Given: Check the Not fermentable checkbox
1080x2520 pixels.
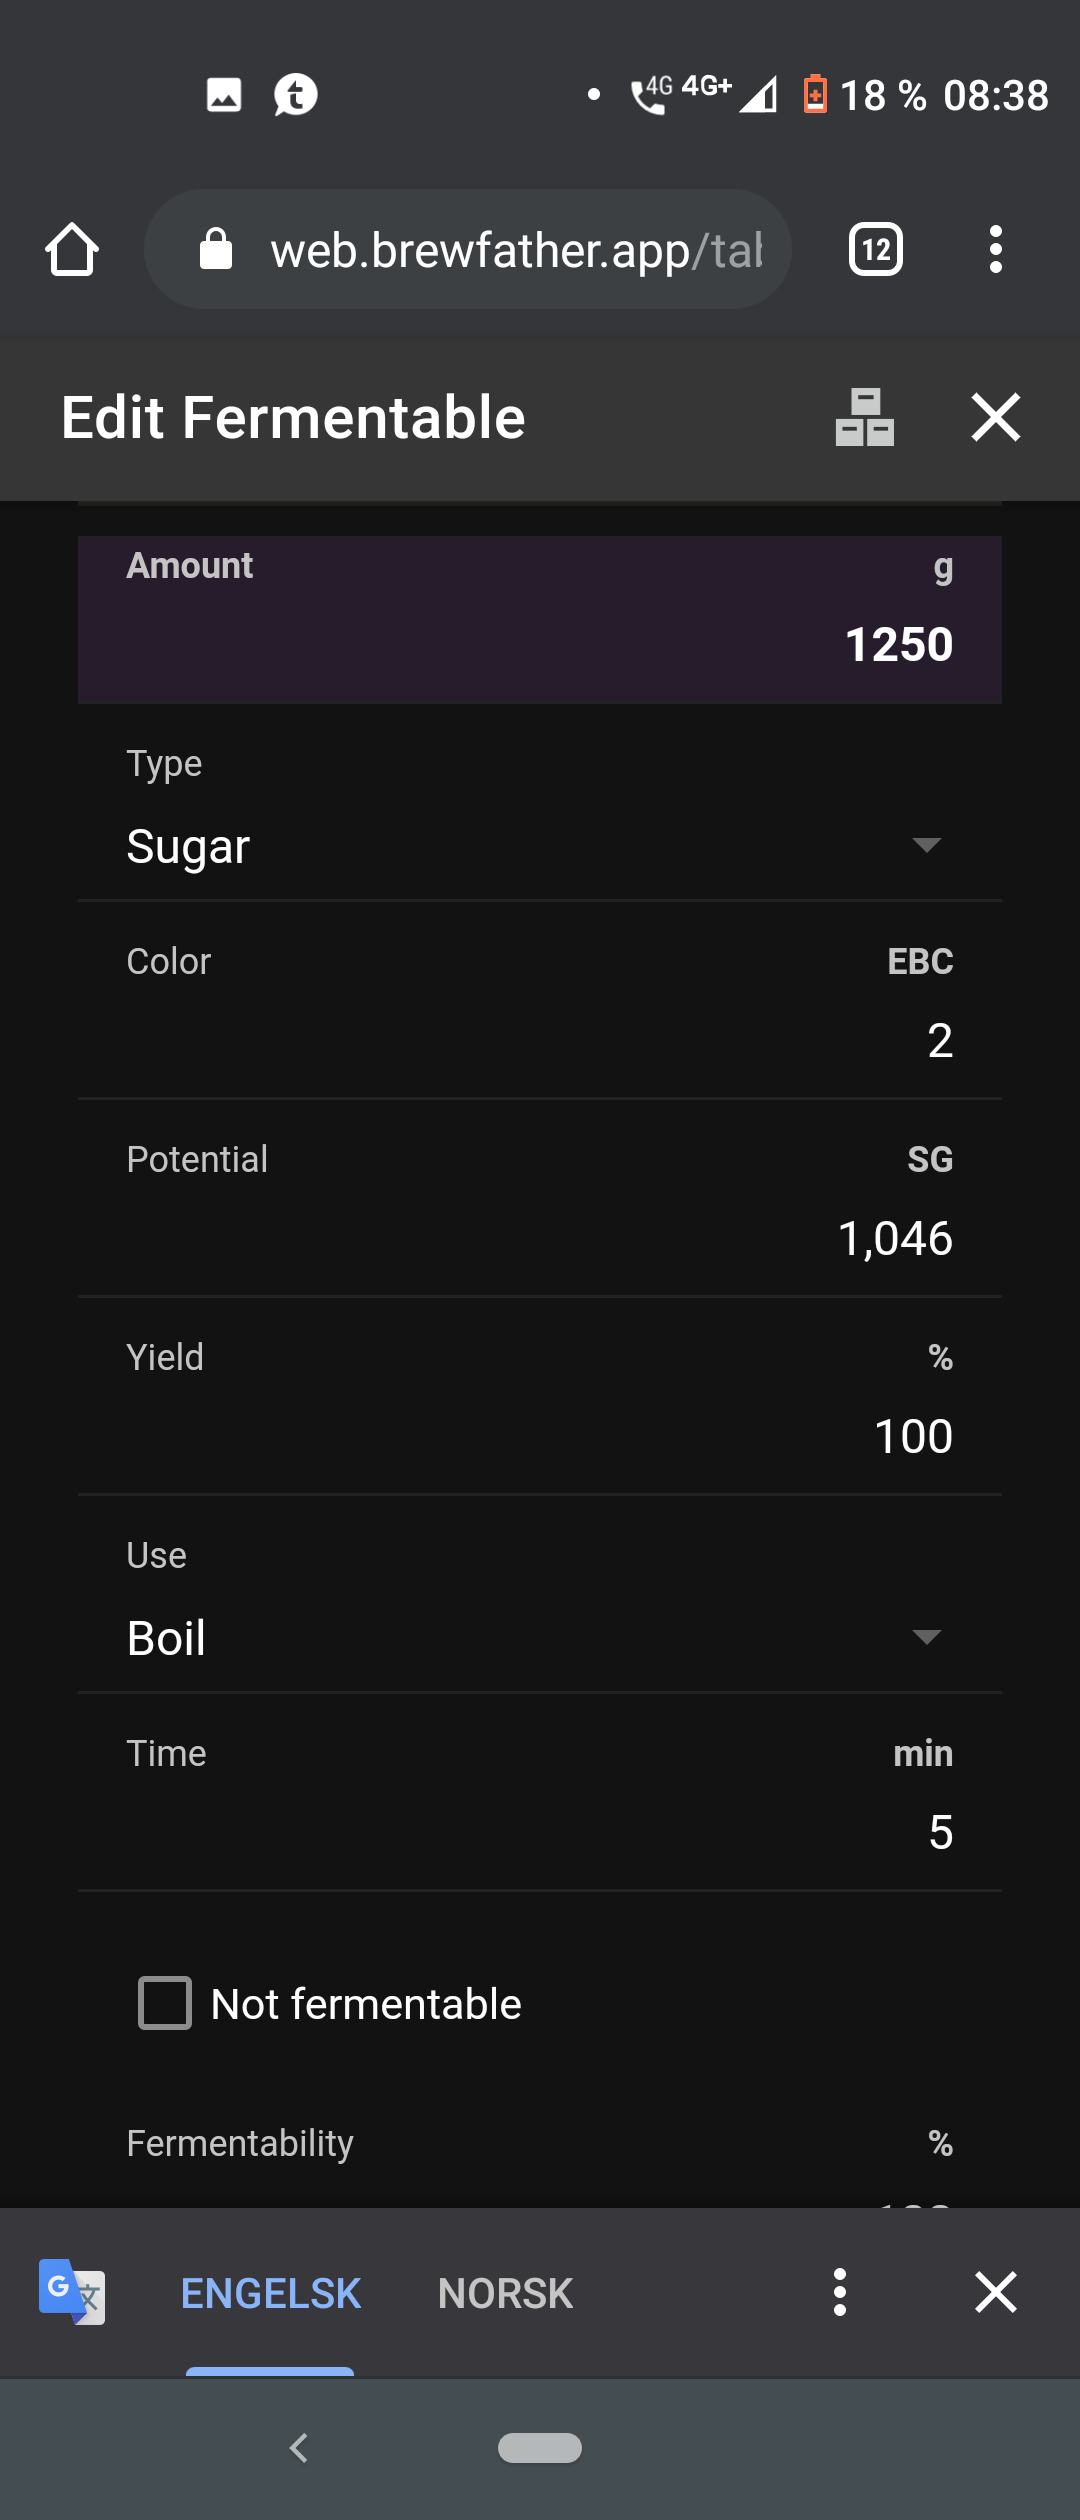Looking at the screenshot, I should pyautogui.click(x=165, y=2003).
